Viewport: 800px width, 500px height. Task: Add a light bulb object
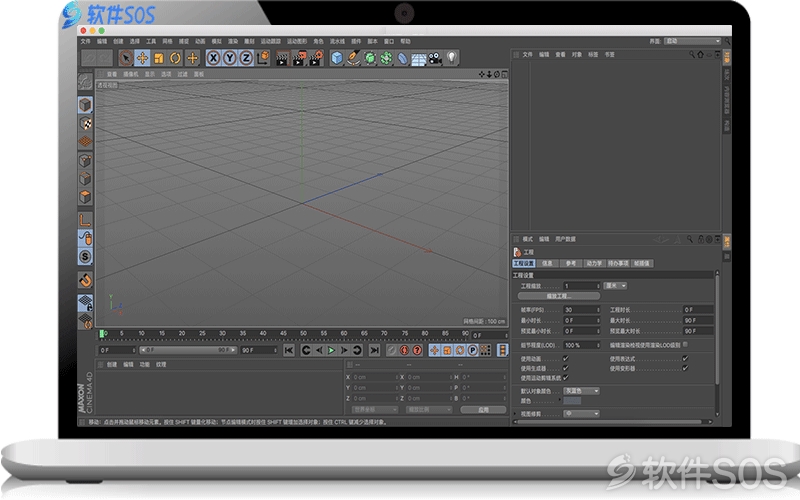coord(452,58)
